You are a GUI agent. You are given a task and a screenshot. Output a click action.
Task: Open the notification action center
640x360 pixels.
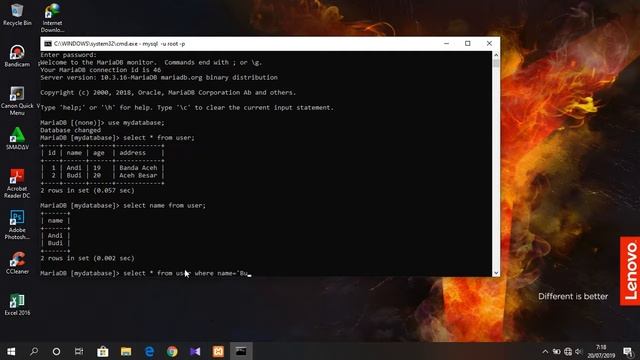point(629,351)
